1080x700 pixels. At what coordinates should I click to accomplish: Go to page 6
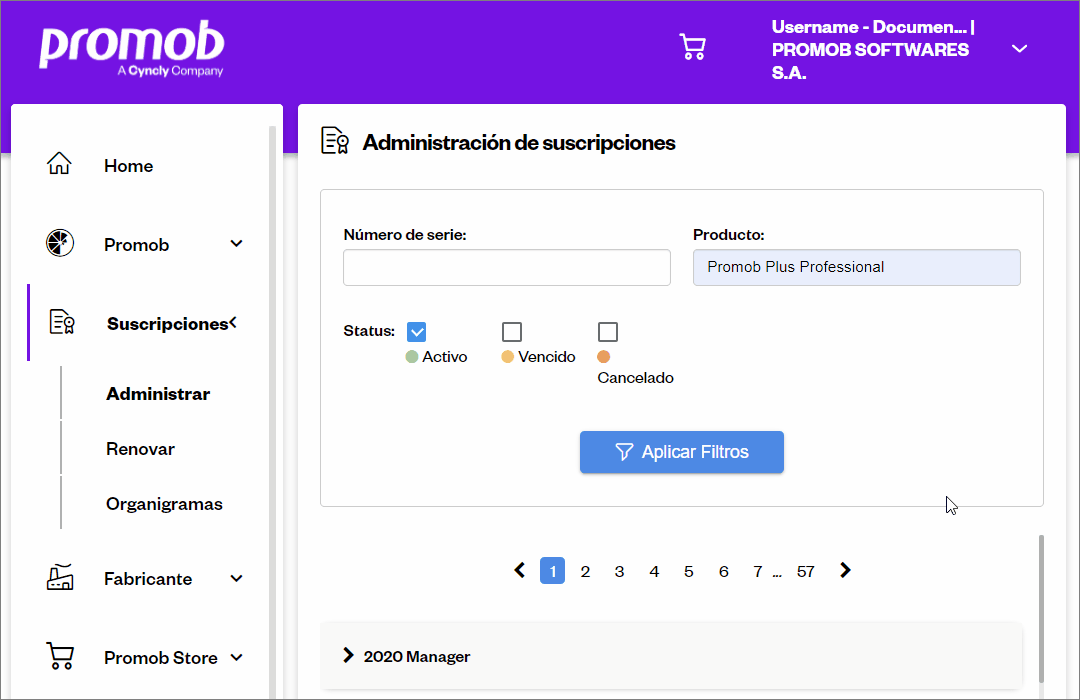(x=724, y=572)
